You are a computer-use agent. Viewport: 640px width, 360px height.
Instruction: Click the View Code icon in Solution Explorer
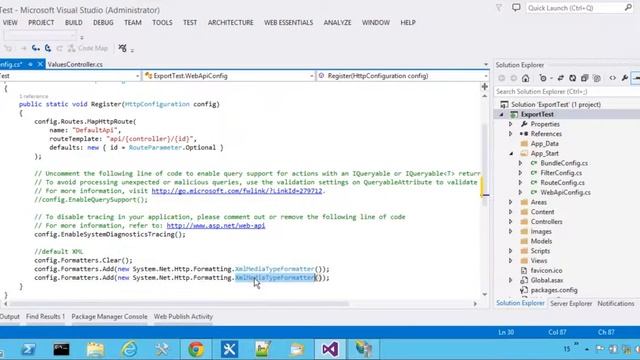pyautogui.click(x=613, y=78)
